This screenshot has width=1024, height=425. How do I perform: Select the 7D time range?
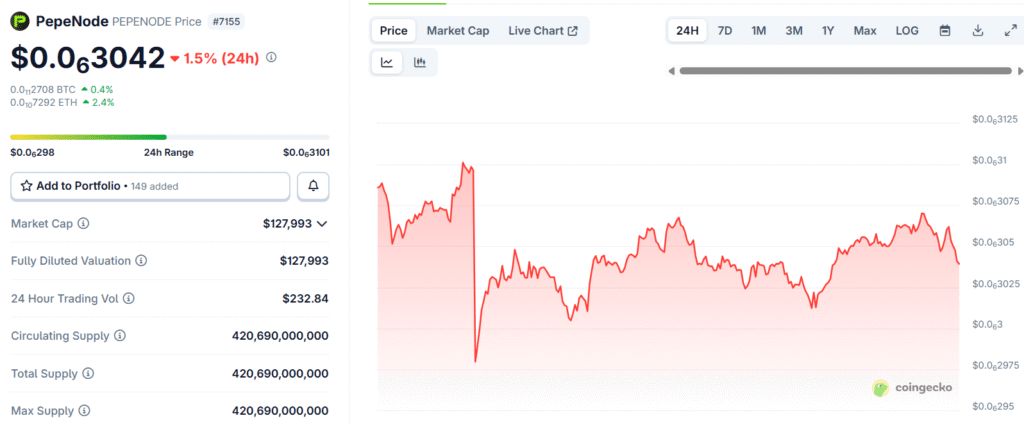(x=725, y=31)
